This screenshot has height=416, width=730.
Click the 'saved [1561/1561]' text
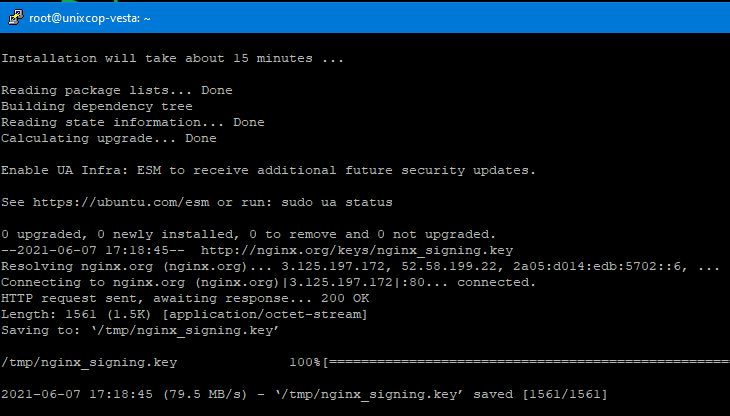540,395
